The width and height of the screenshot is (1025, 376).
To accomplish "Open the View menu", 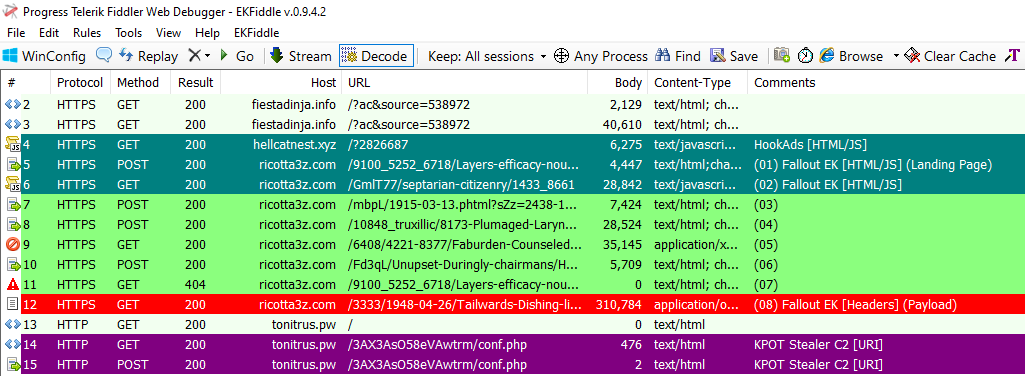I will click(x=169, y=33).
